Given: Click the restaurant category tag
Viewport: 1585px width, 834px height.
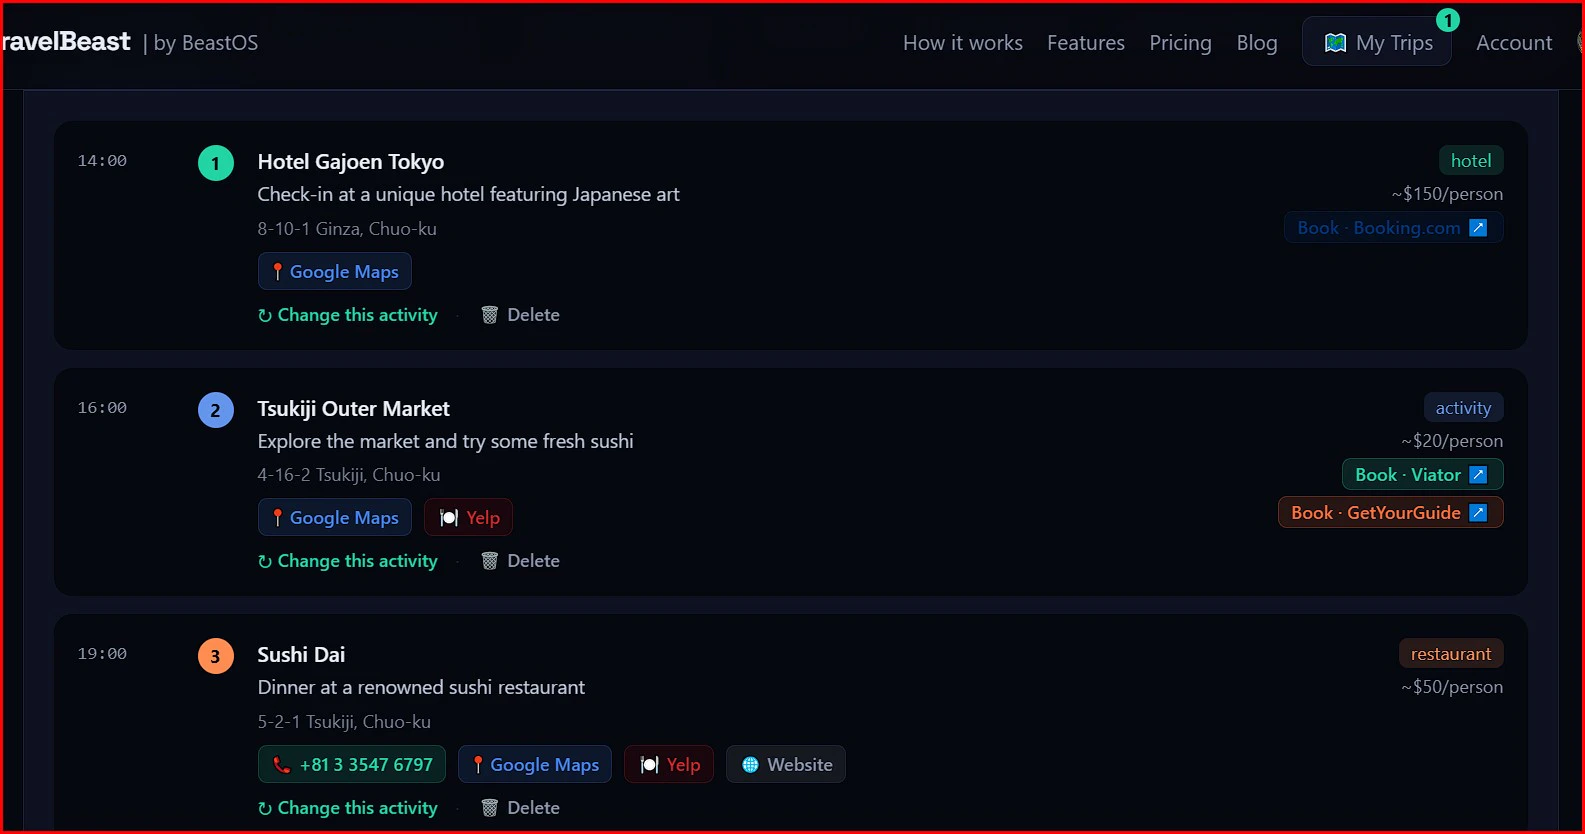Looking at the screenshot, I should click(x=1451, y=654).
